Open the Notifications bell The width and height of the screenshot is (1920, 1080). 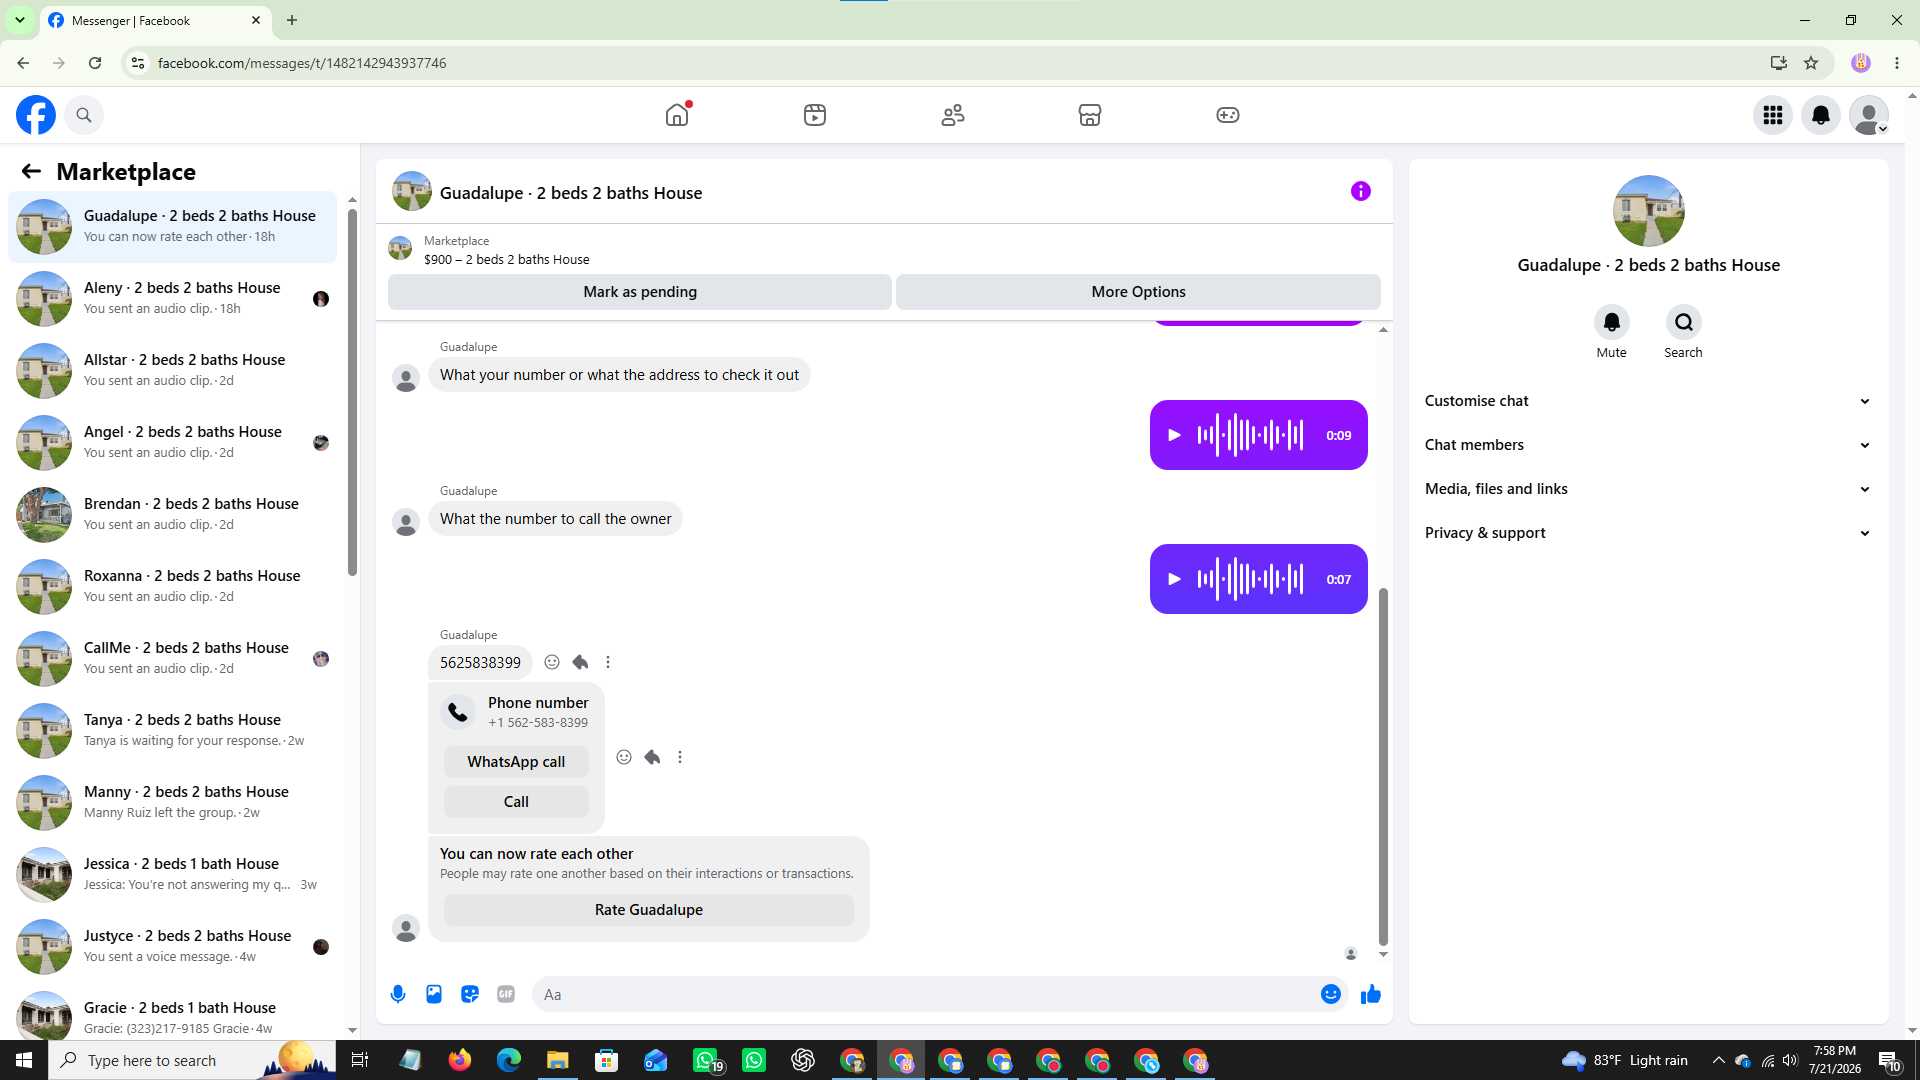point(1821,115)
